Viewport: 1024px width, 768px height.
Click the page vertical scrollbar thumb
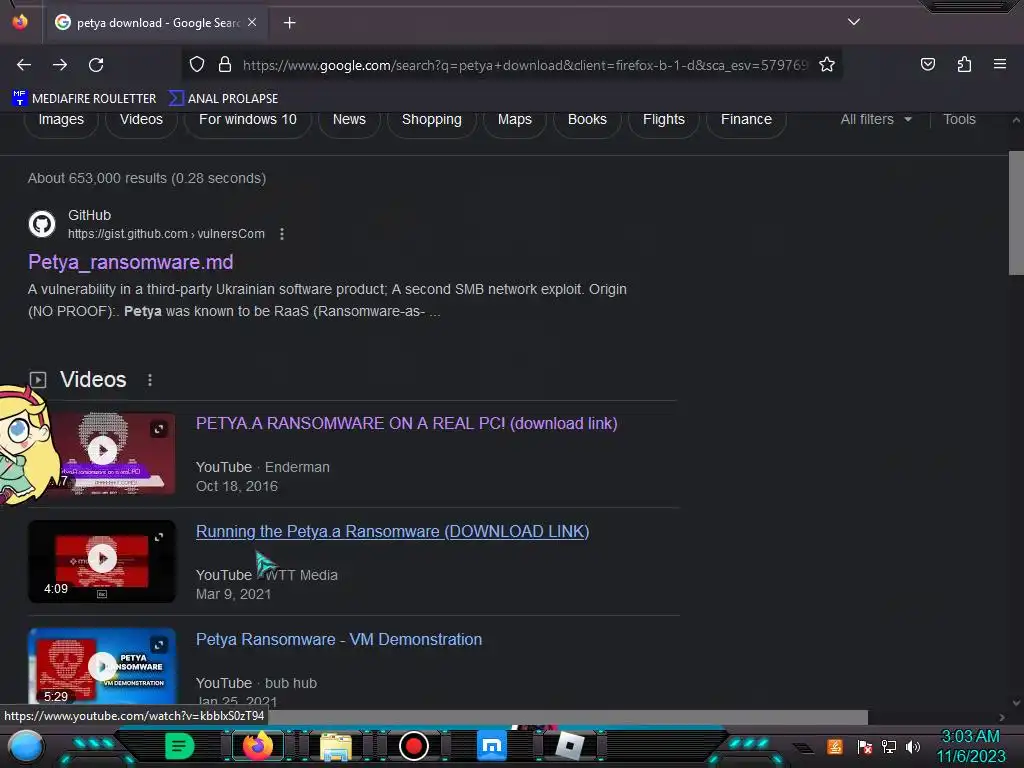tap(1016, 213)
